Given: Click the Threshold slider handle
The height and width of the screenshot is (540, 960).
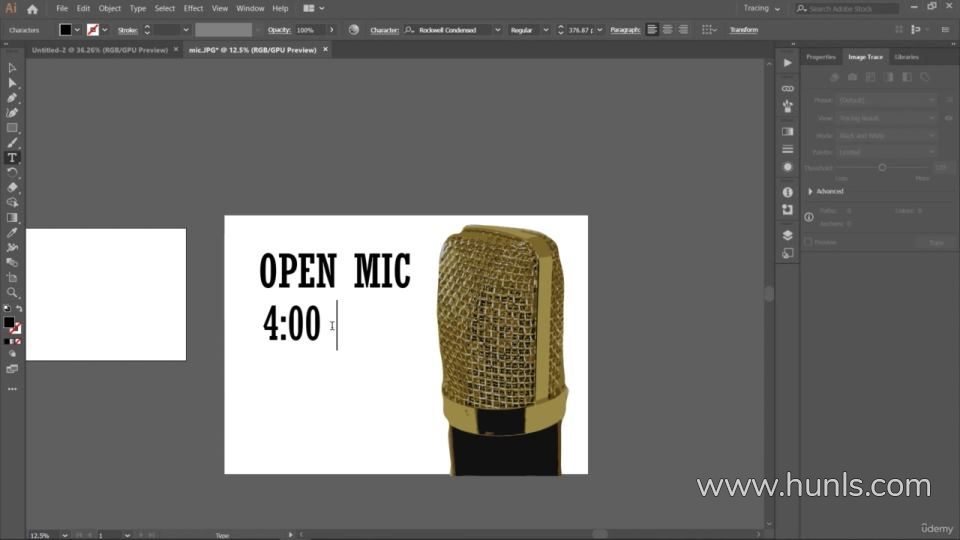Looking at the screenshot, I should (x=882, y=167).
